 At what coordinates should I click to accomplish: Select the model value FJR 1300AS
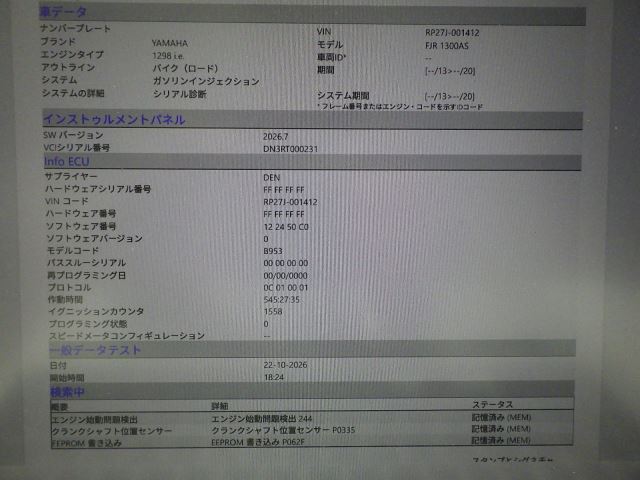point(447,46)
